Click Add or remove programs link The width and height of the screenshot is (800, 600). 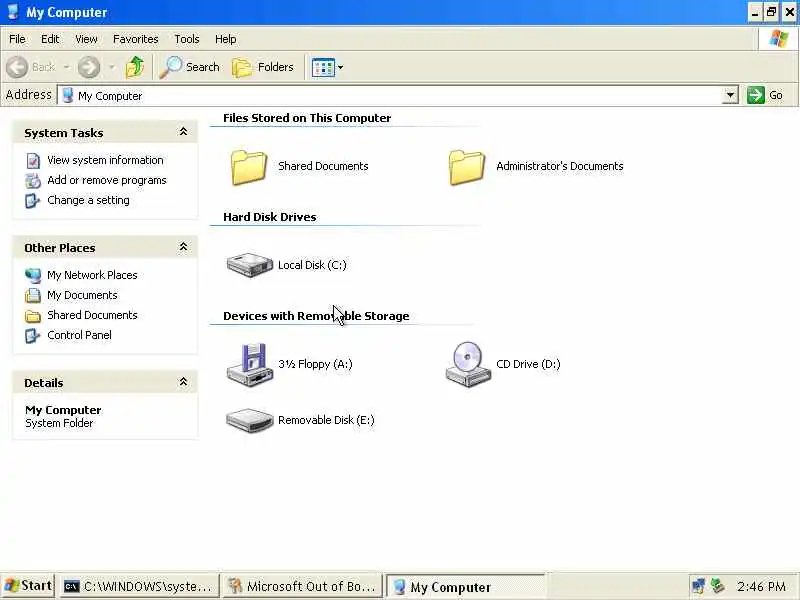[107, 180]
